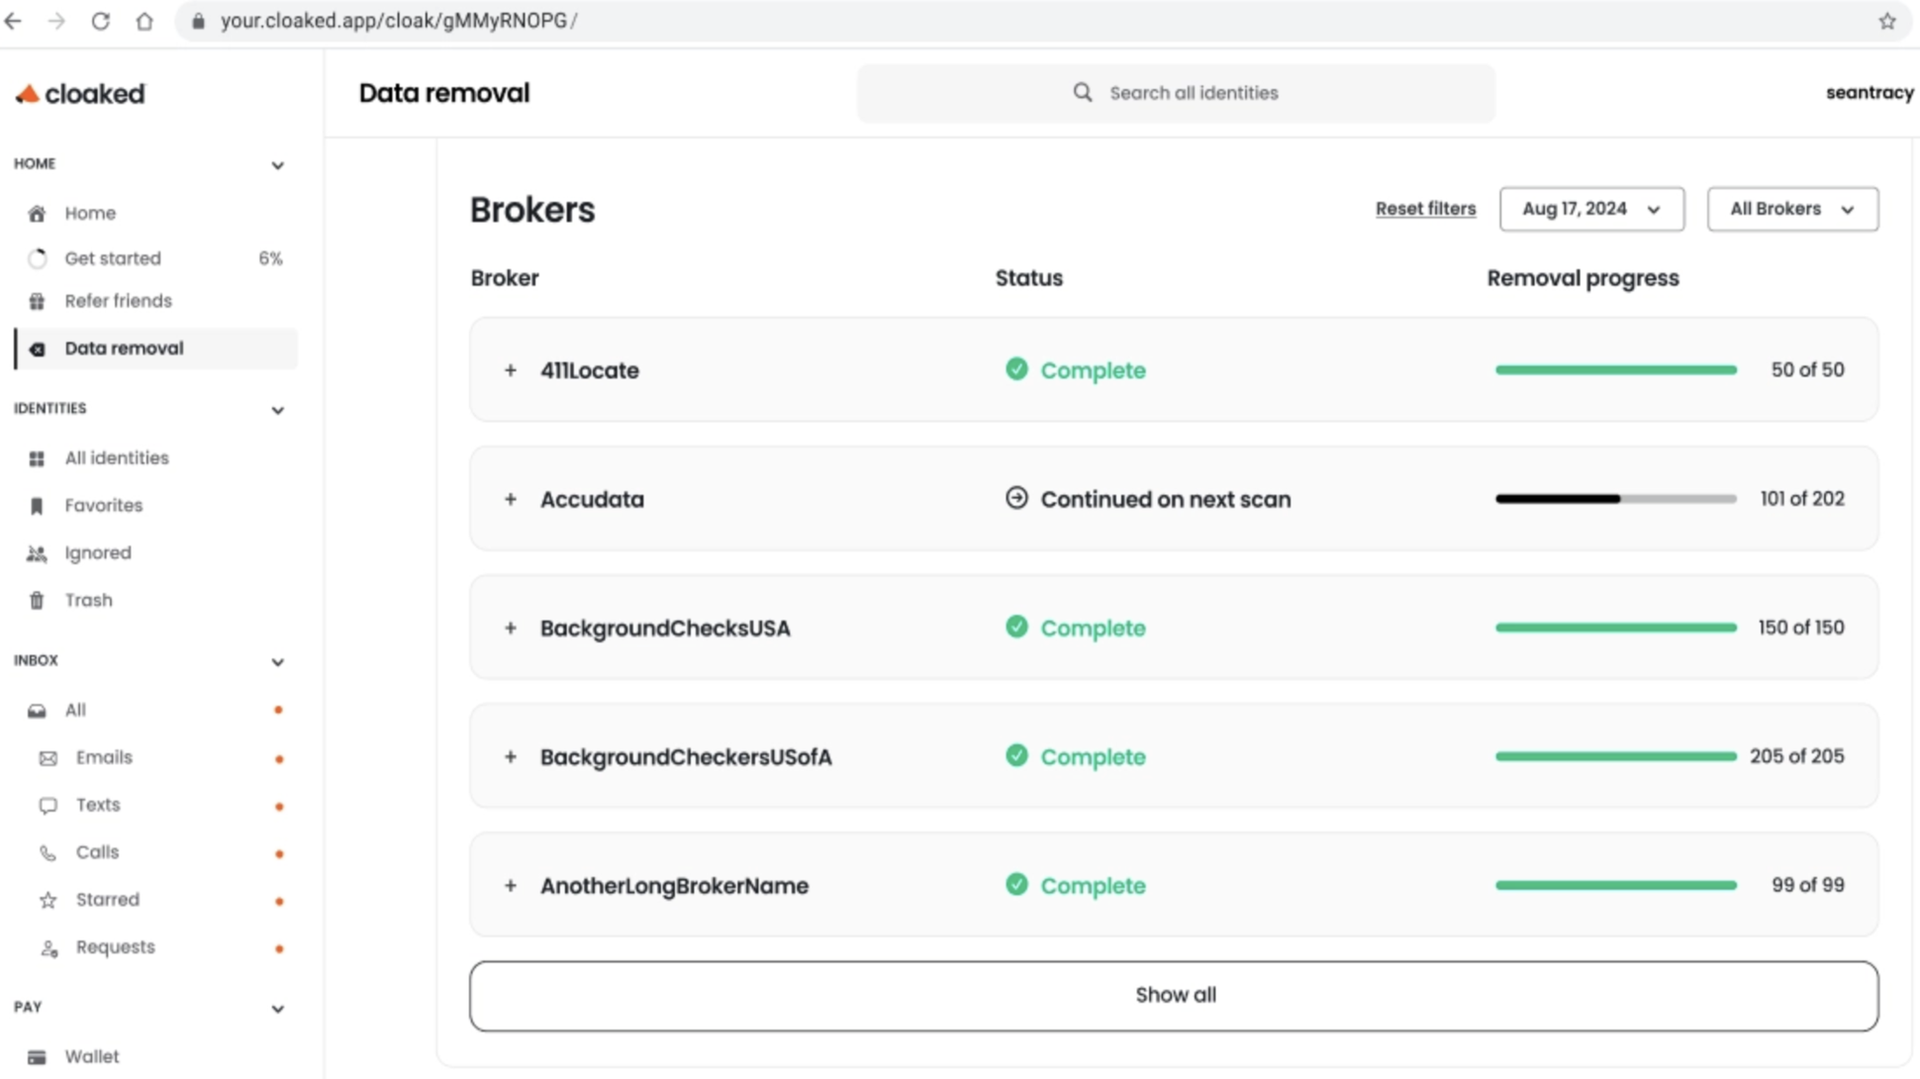Click the Refer friends gift icon

point(37,301)
